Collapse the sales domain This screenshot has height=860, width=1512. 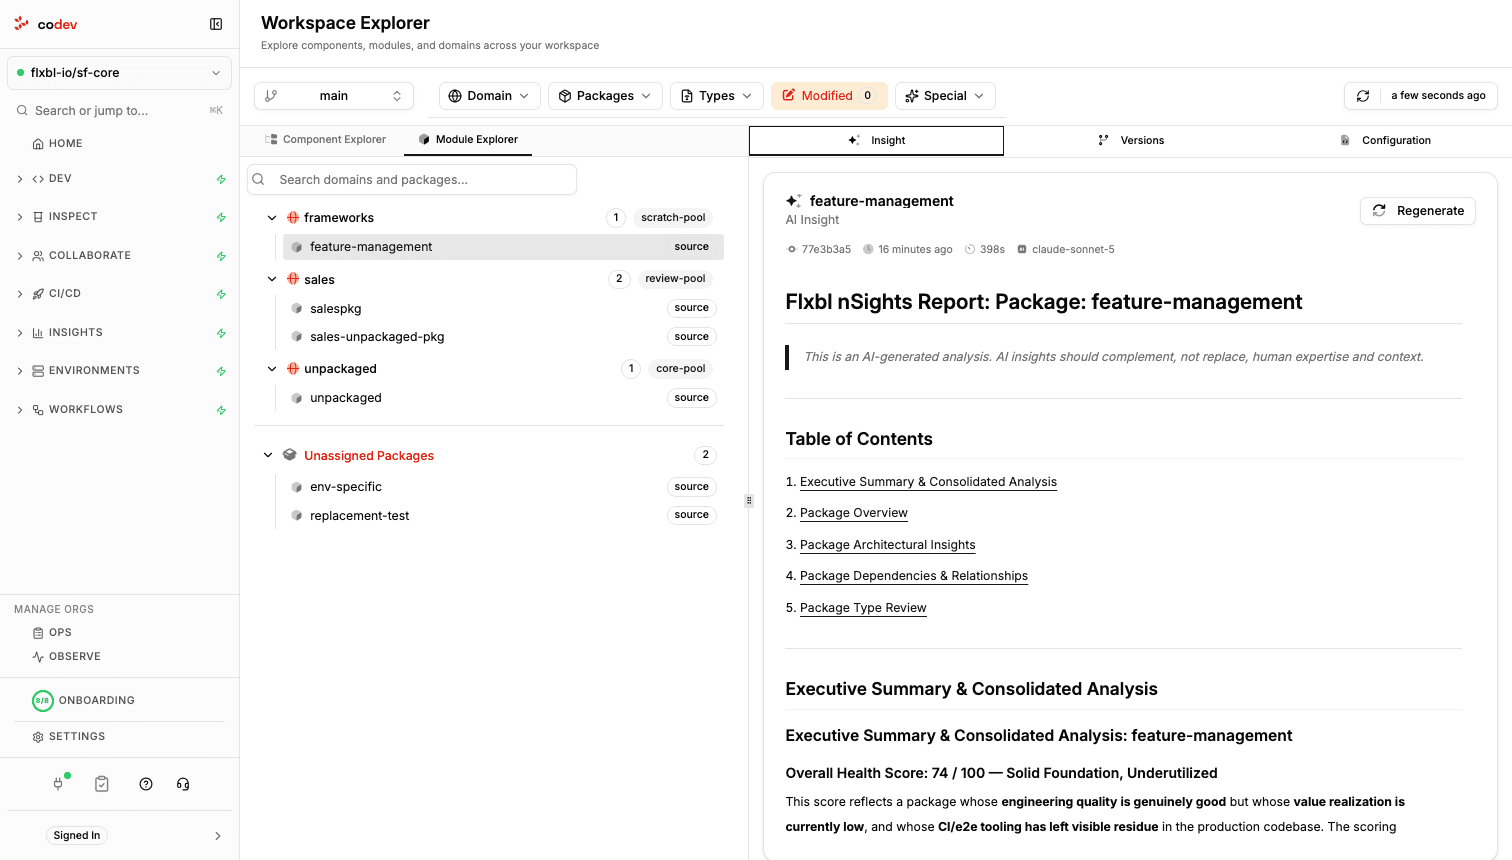272,280
